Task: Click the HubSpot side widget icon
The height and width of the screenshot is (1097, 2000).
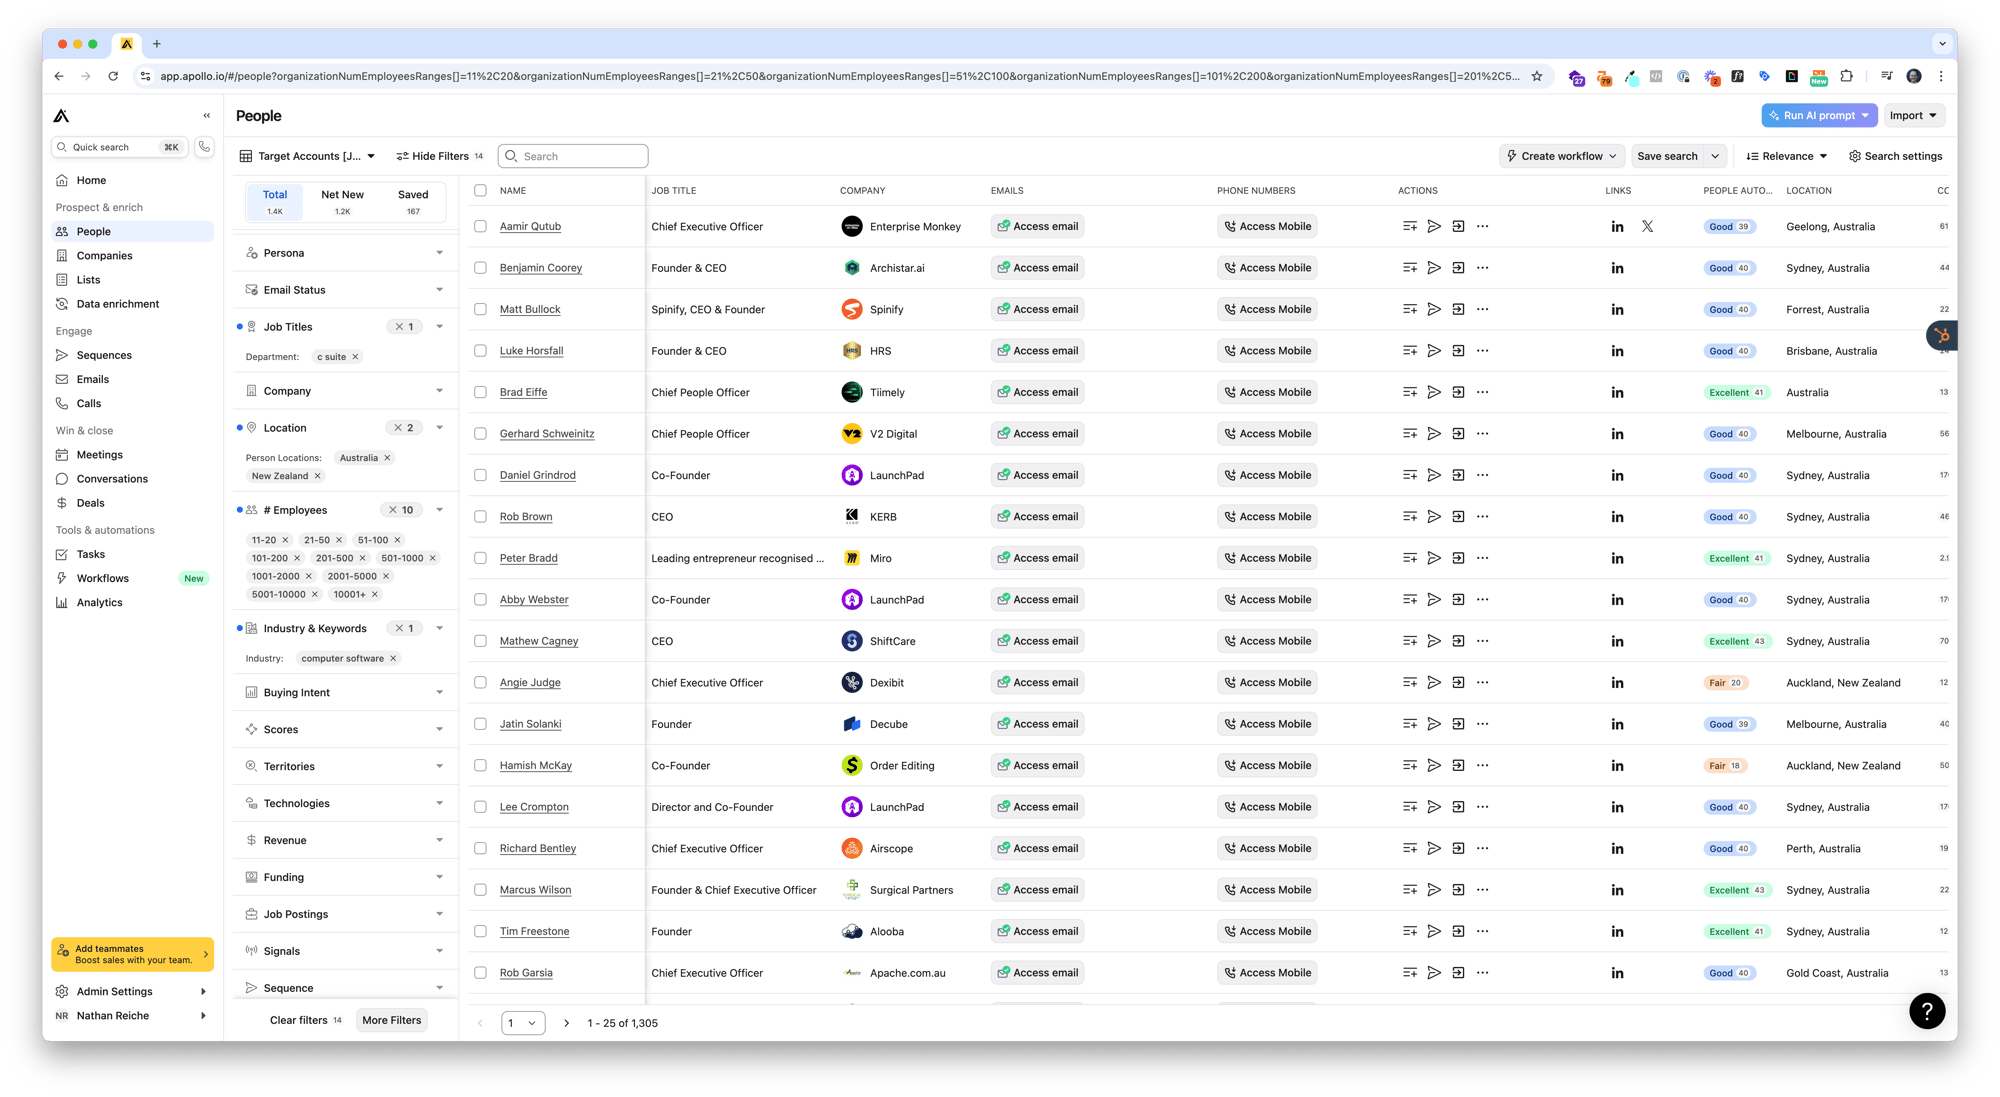Action: pyautogui.click(x=1941, y=336)
